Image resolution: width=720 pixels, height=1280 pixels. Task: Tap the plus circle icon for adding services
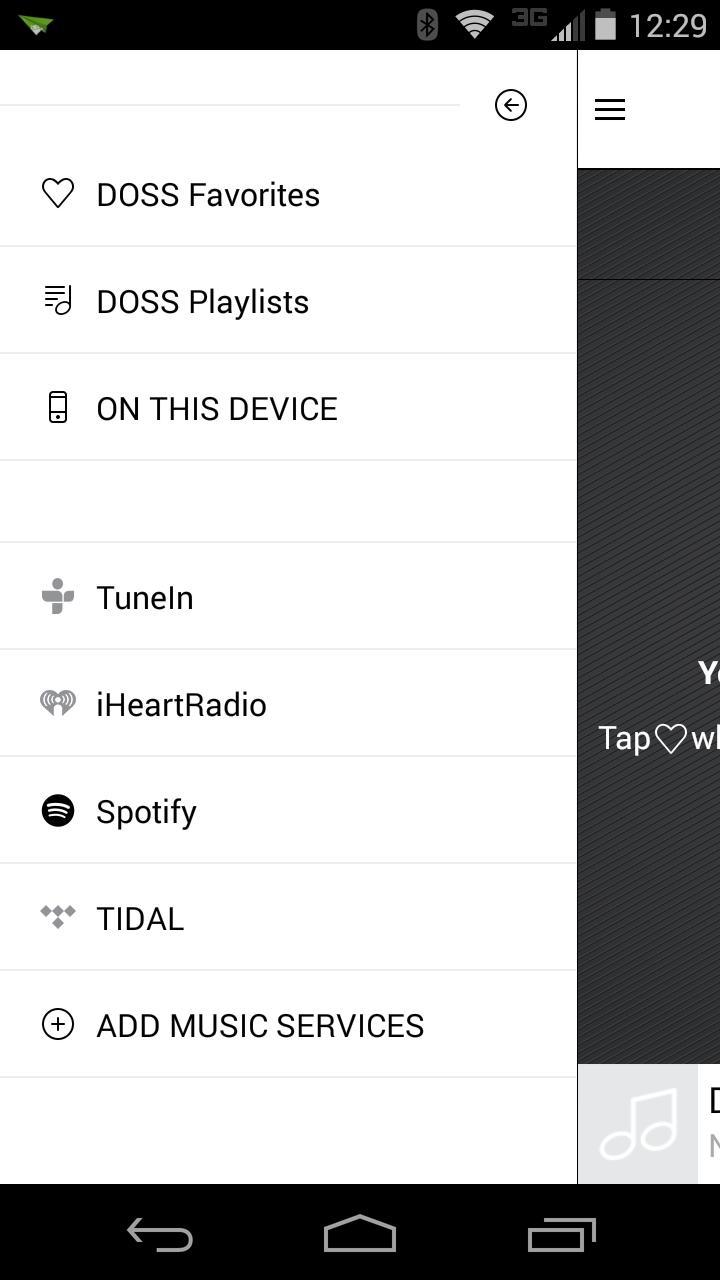coord(58,1024)
